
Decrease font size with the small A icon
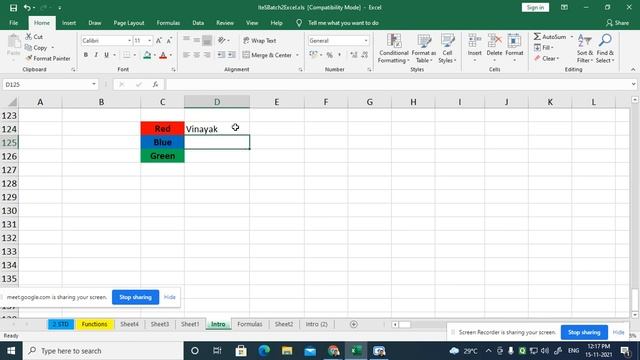[x=169, y=40]
